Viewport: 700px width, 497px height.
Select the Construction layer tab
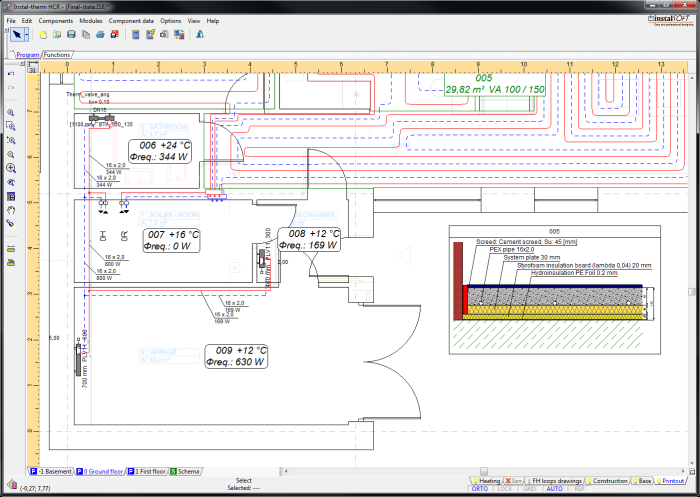610,481
